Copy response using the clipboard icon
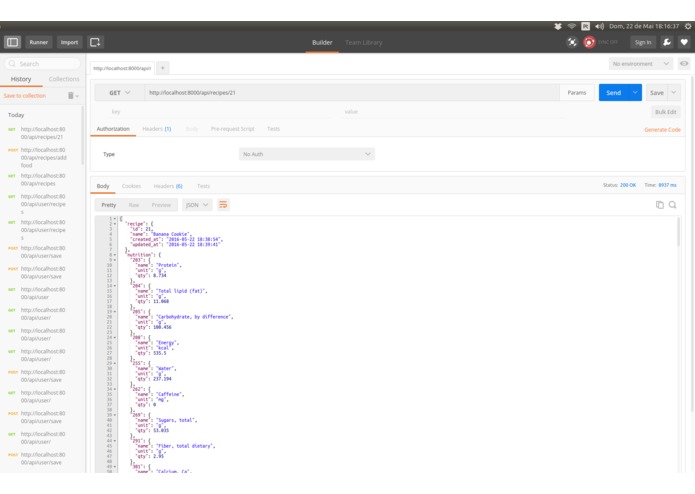The image size is (695, 494). click(660, 205)
